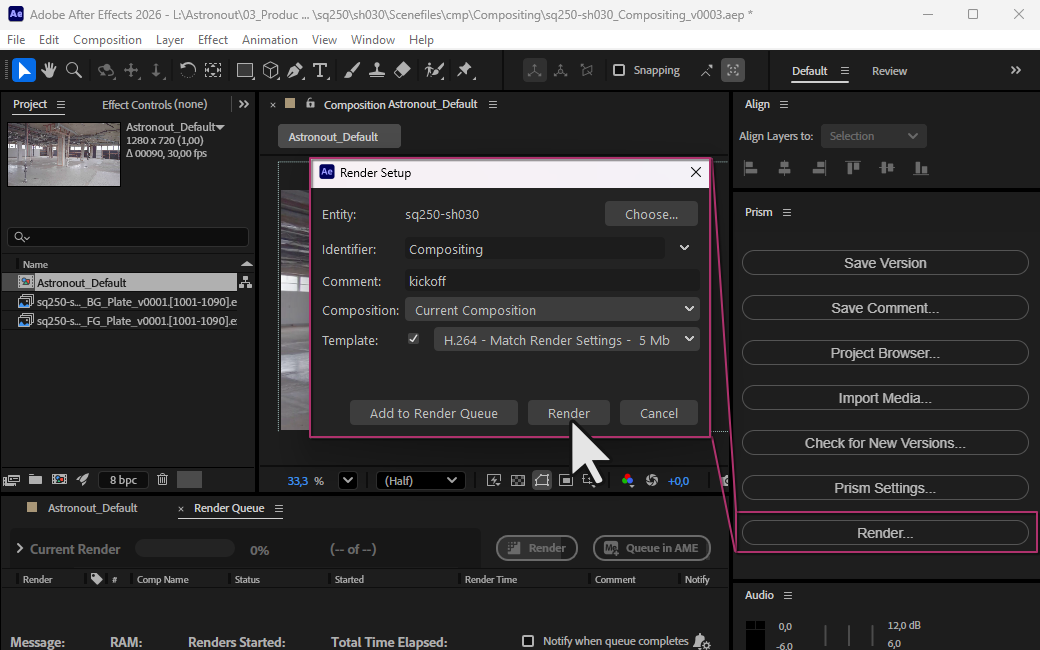Switch to the Review workspace tab
Image resolution: width=1040 pixels, height=650 pixels.
(x=889, y=71)
